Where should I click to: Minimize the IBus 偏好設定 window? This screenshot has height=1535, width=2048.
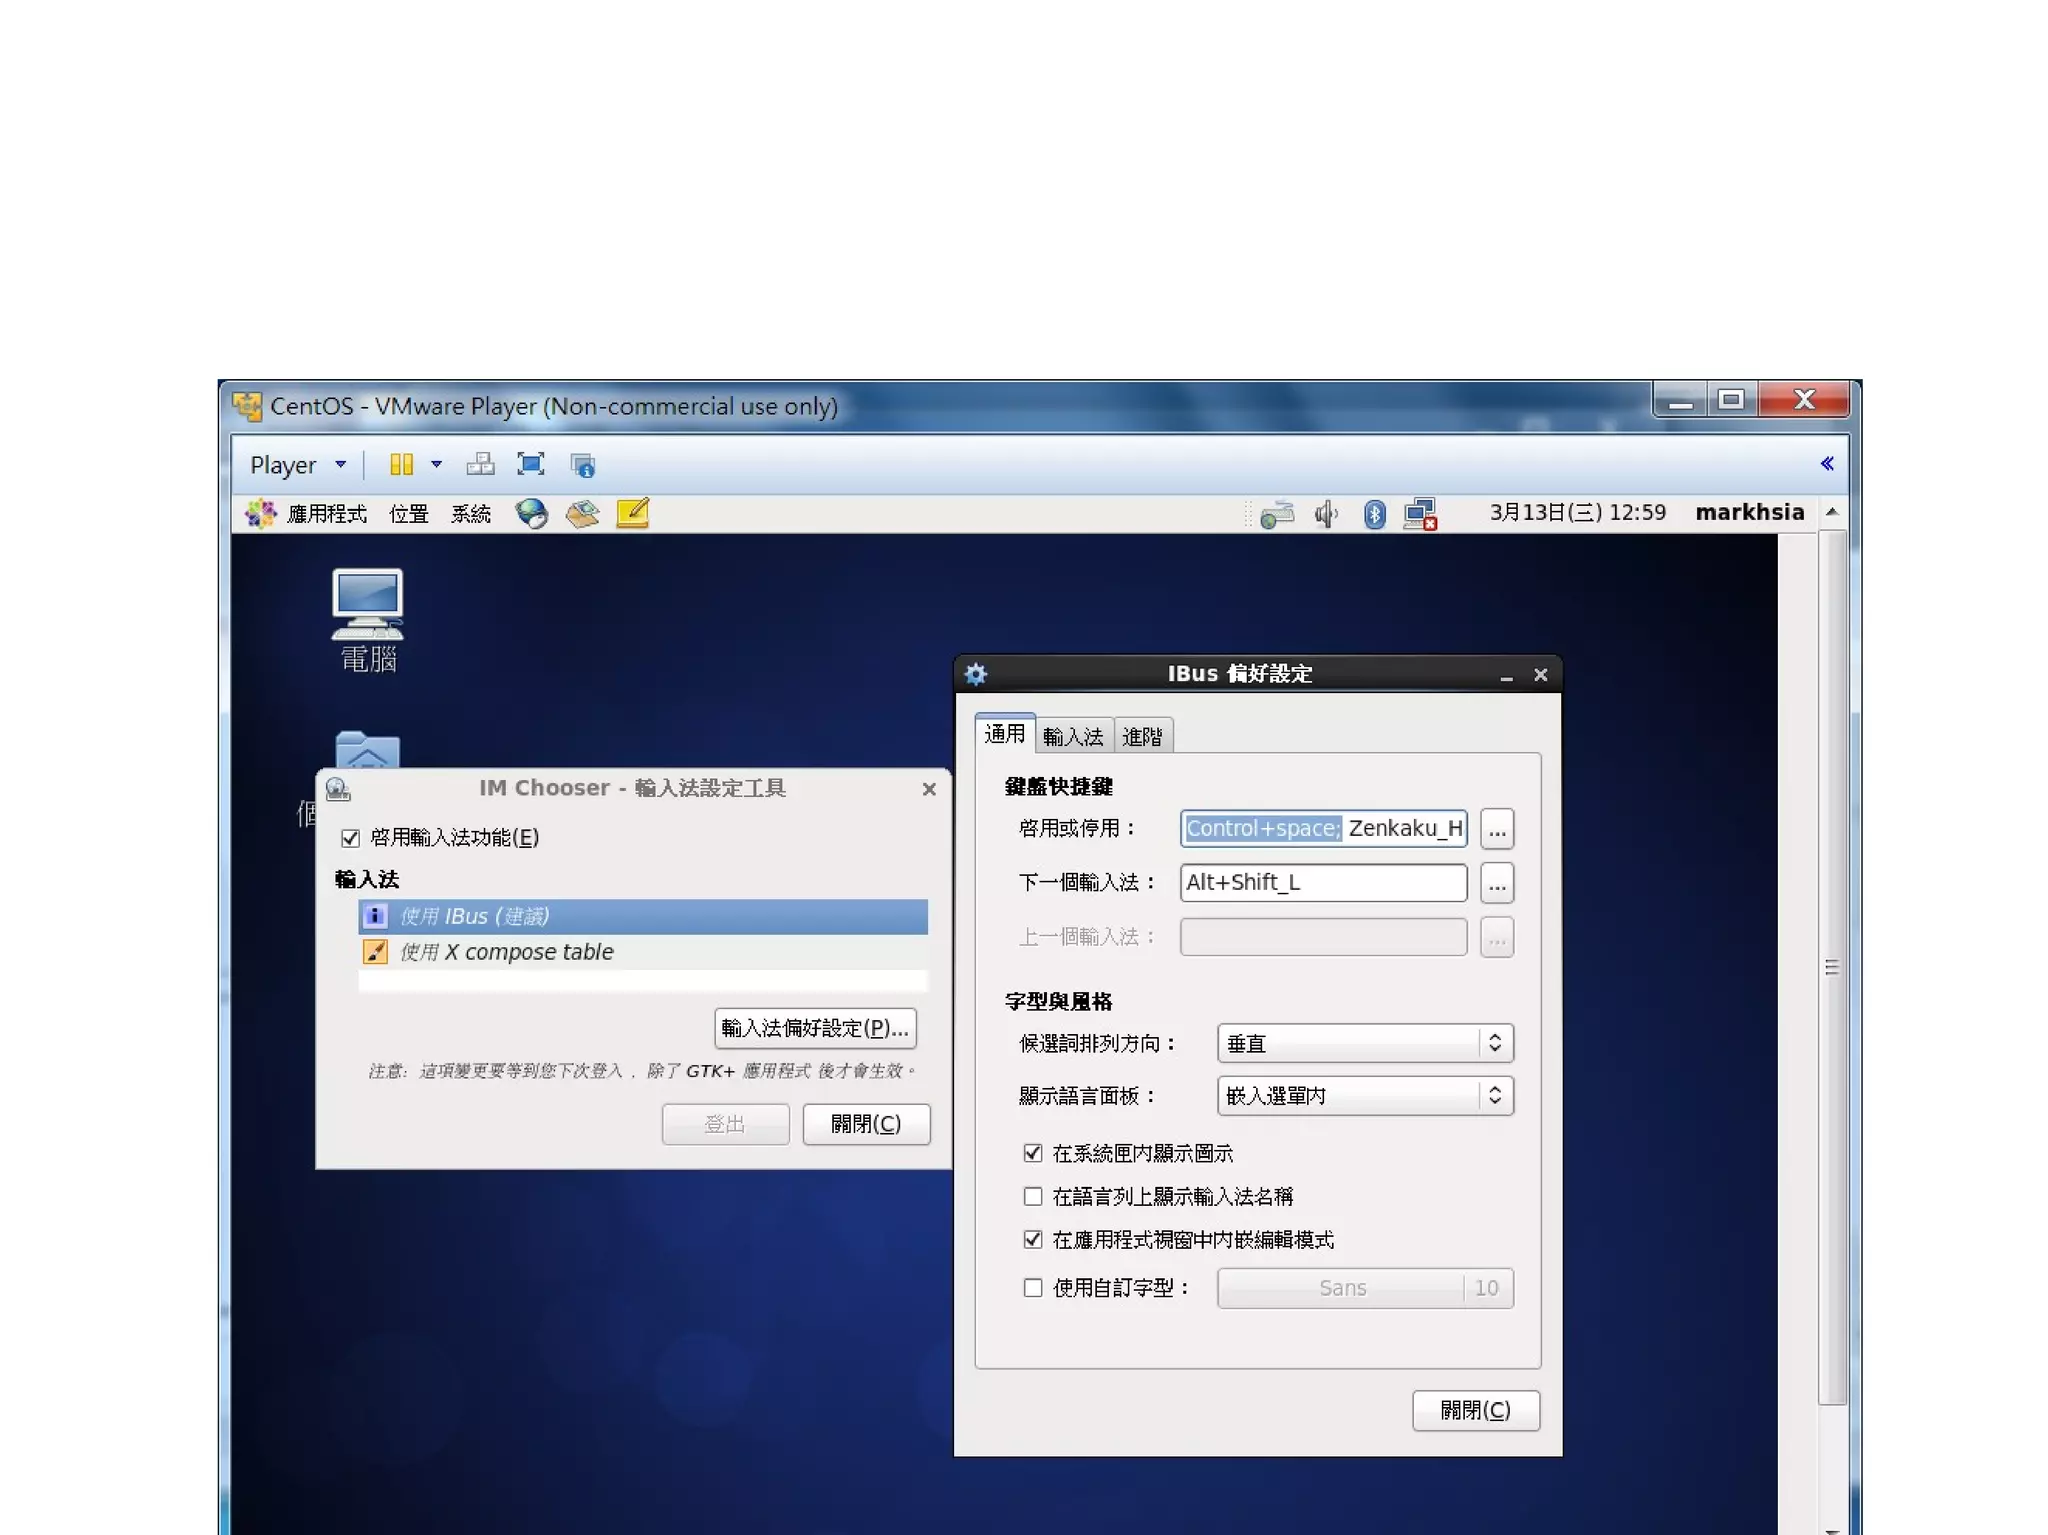point(1506,676)
